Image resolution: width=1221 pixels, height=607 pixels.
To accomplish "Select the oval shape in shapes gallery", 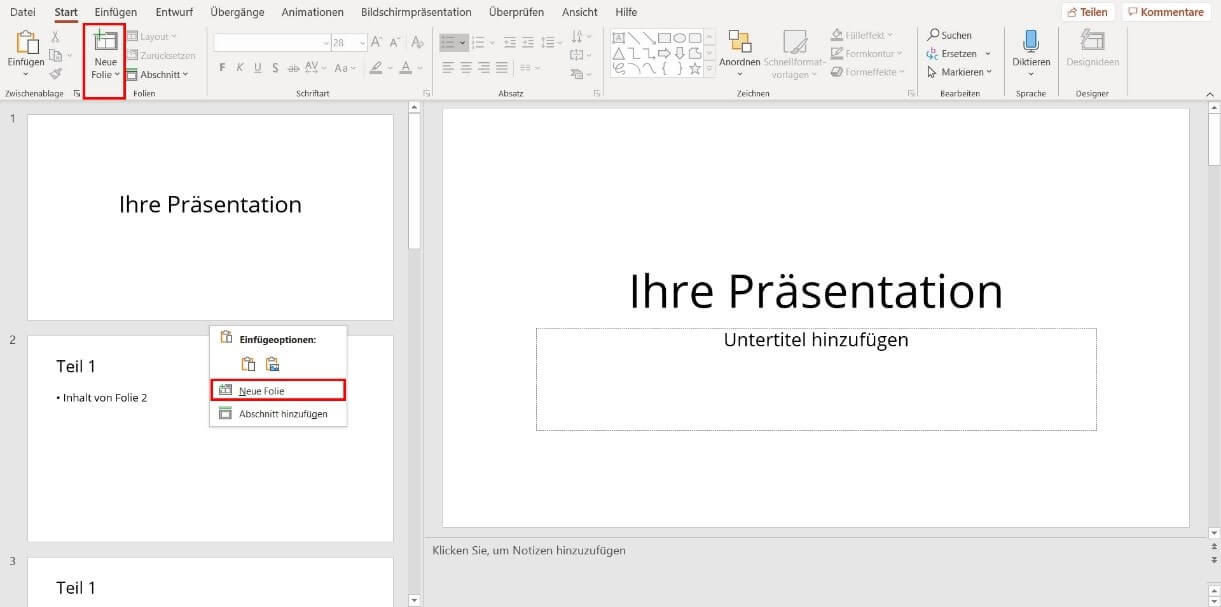I will [x=679, y=38].
